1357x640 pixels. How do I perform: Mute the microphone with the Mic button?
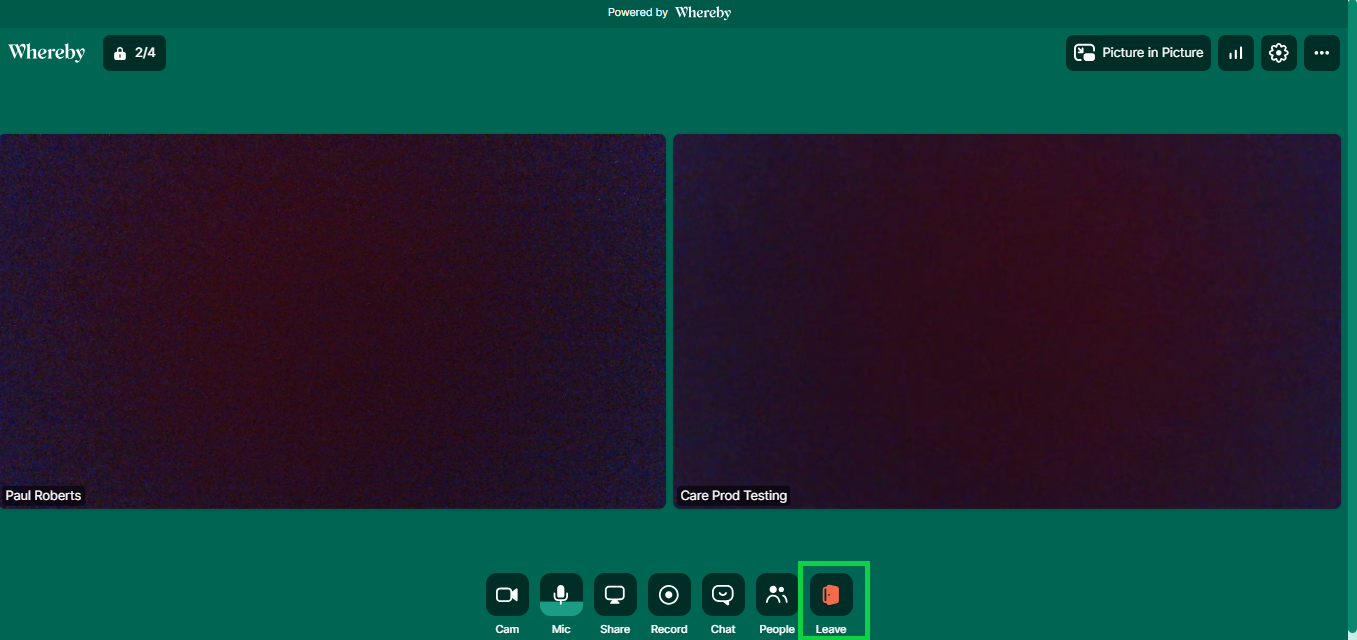(x=561, y=595)
